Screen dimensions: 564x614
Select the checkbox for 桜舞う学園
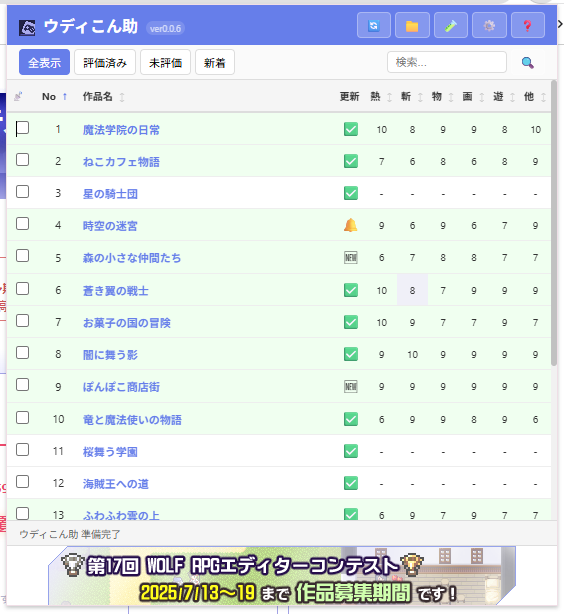[x=22, y=450]
